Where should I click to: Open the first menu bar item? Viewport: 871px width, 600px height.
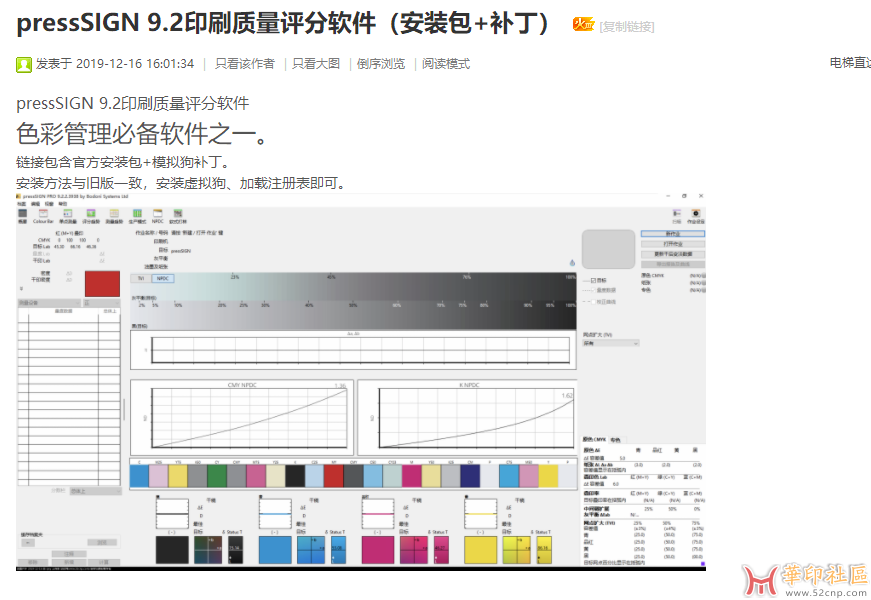(22, 204)
